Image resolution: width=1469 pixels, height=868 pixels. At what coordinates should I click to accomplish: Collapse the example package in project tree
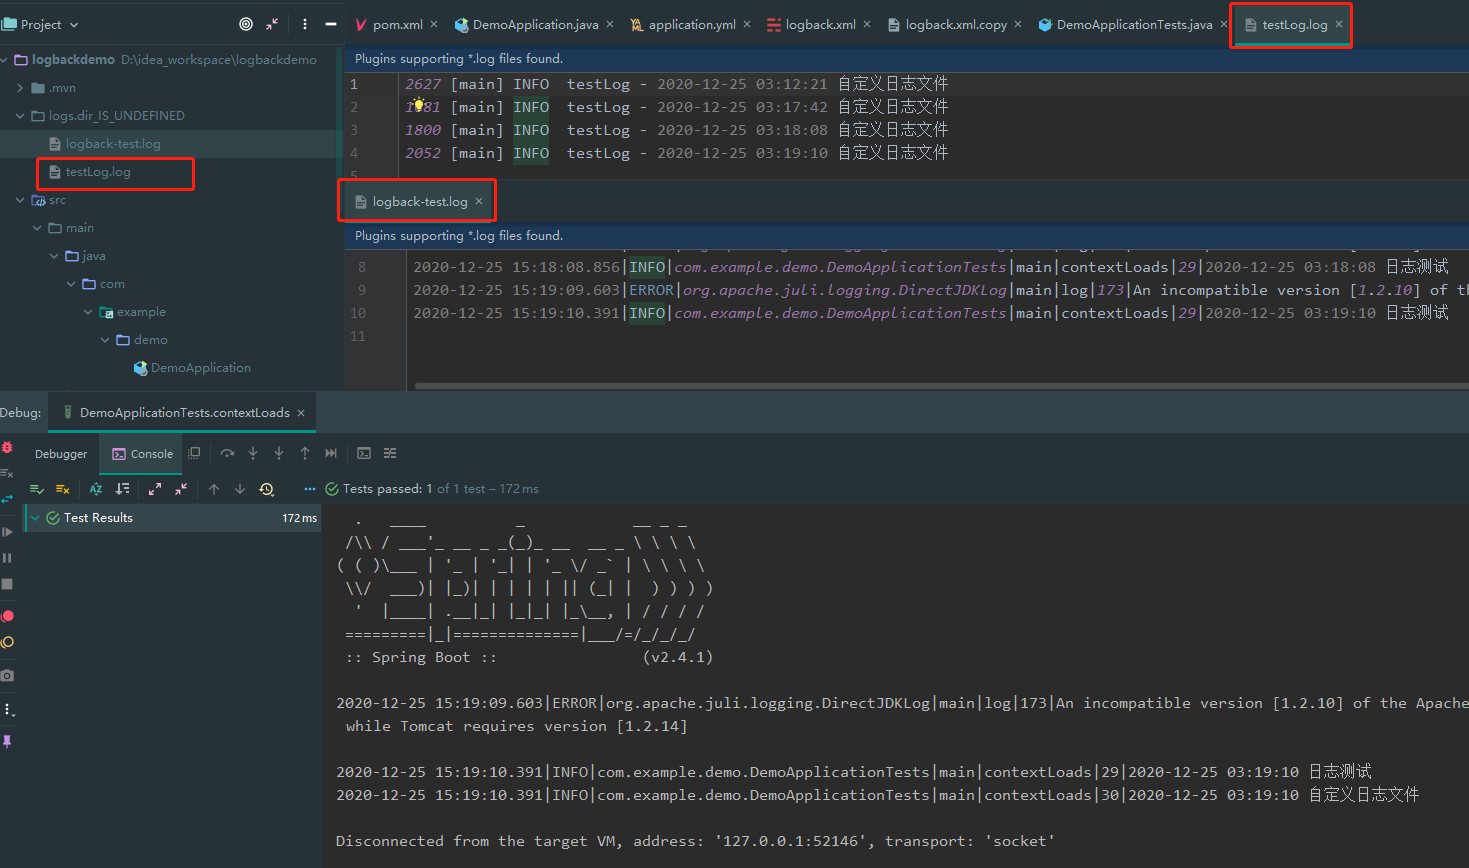88,311
